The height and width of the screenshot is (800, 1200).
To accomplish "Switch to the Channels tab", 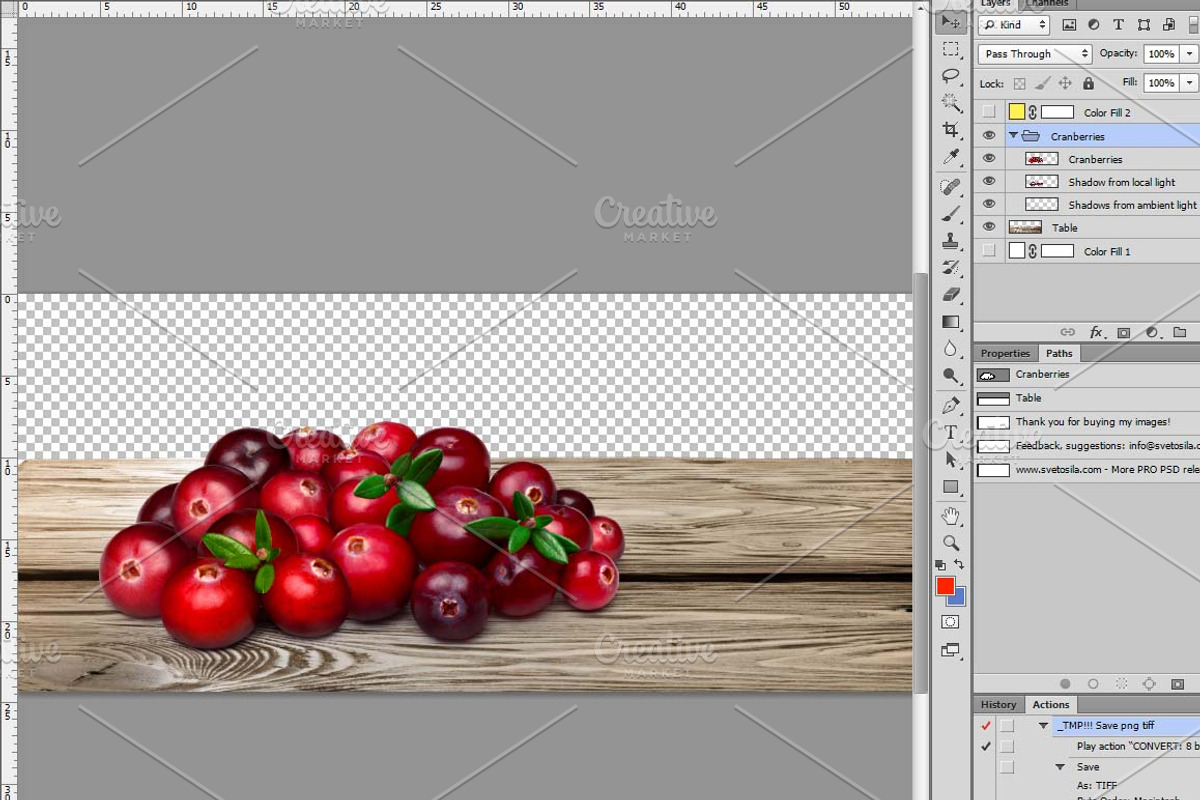I will click(x=1046, y=4).
